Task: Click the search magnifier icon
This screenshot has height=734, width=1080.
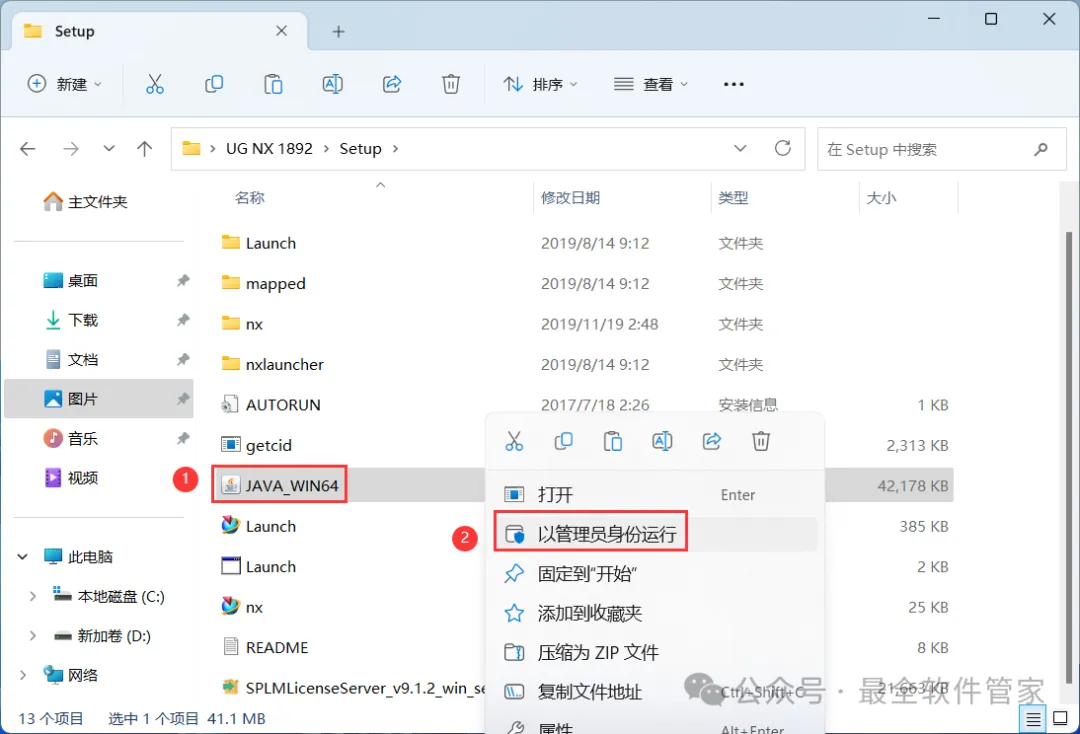Action: tap(1041, 149)
